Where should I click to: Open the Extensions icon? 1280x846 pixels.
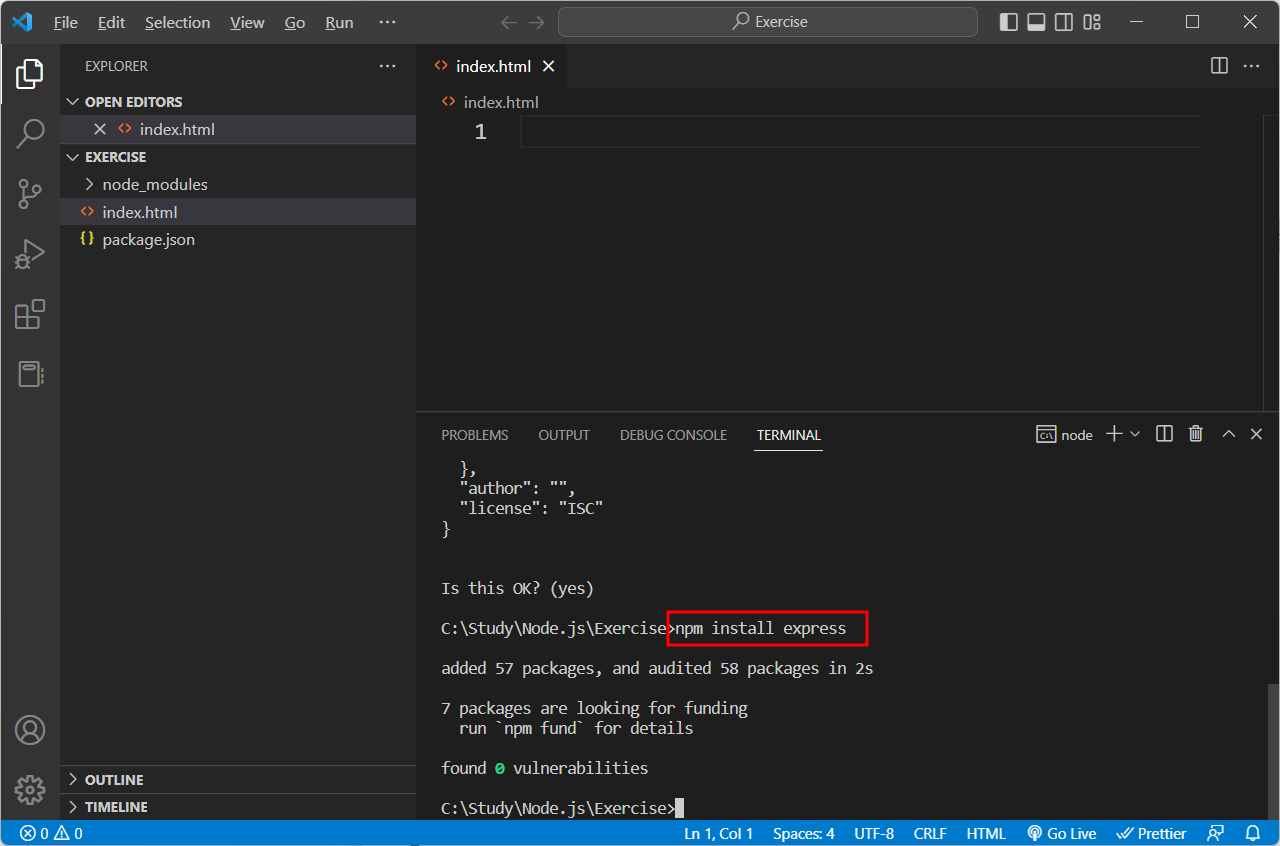(30, 314)
